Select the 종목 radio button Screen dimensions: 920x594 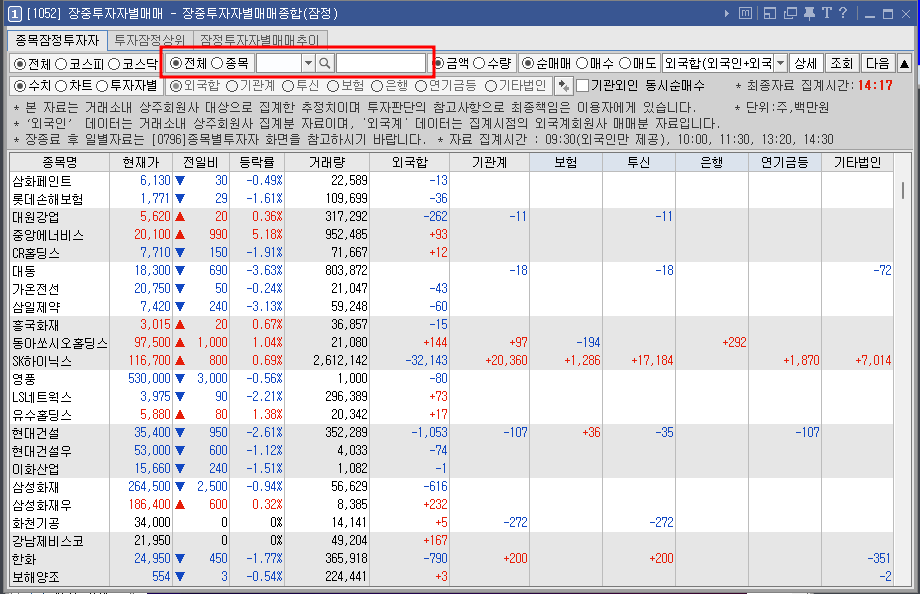[x=217, y=63]
